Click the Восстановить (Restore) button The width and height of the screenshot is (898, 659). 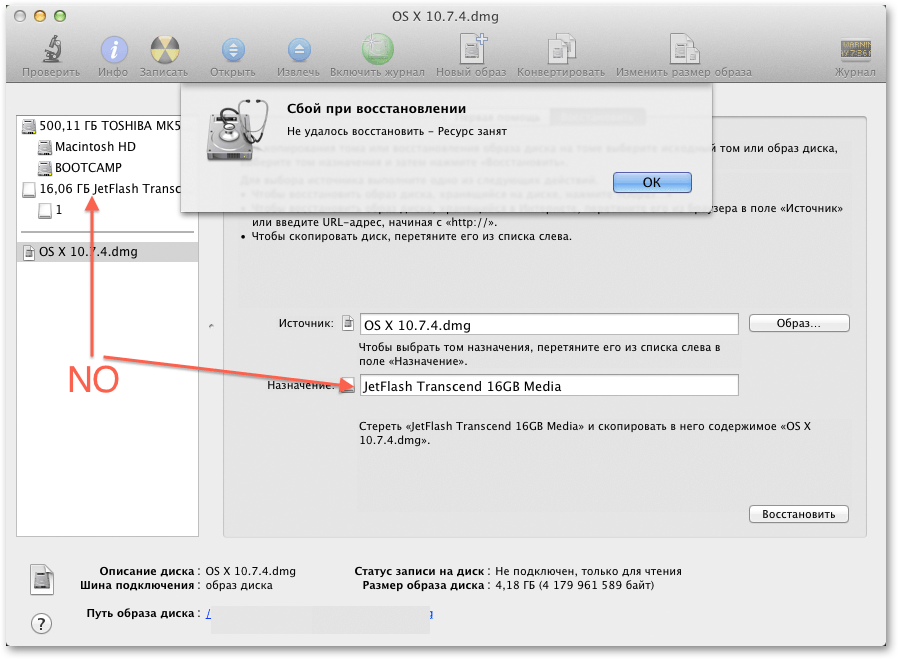click(798, 514)
